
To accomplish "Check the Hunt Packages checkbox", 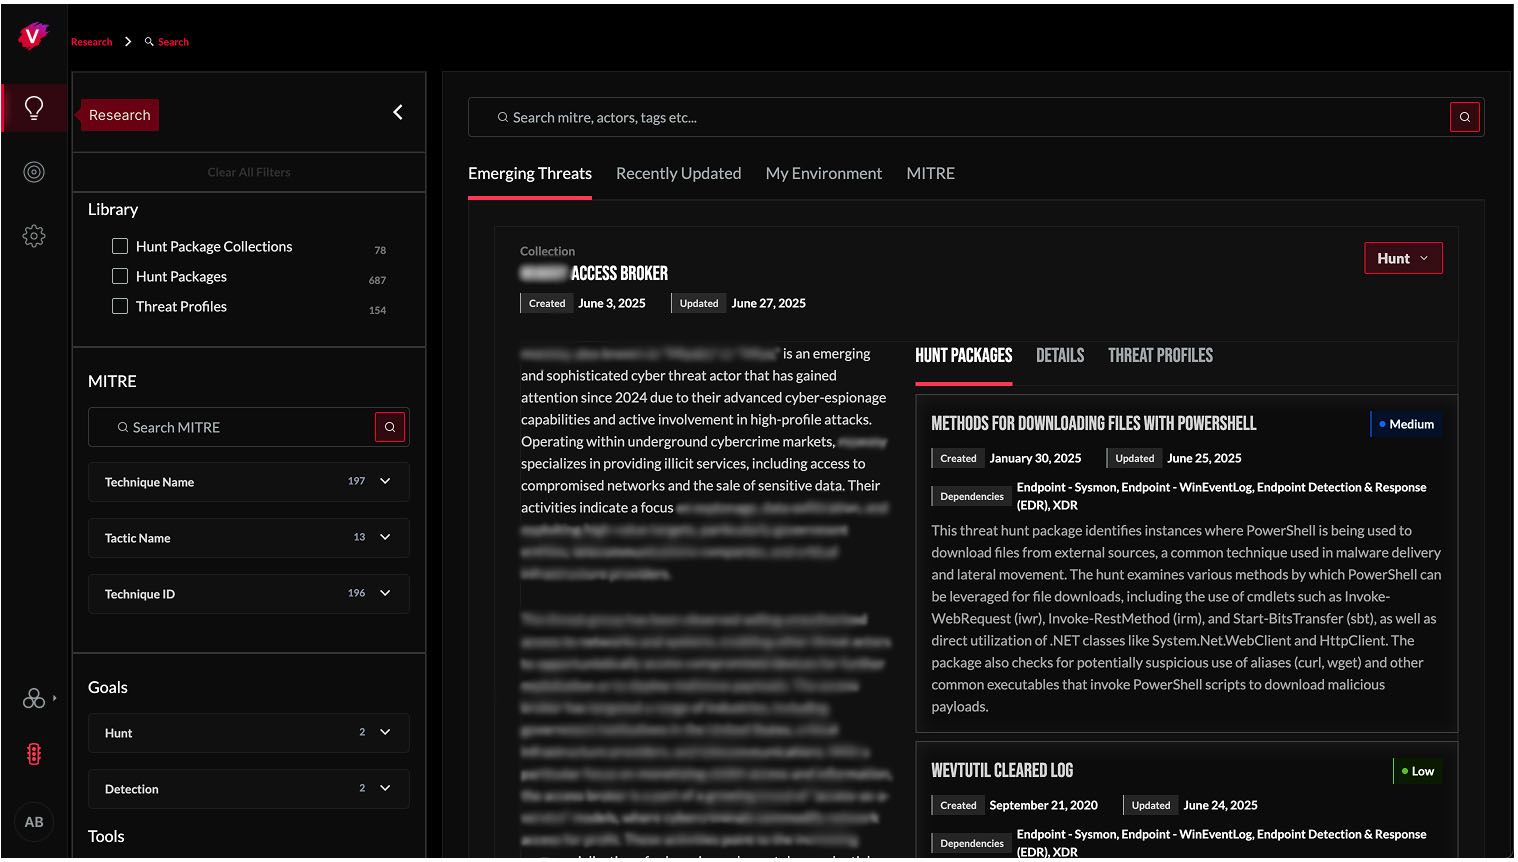I will 120,276.
